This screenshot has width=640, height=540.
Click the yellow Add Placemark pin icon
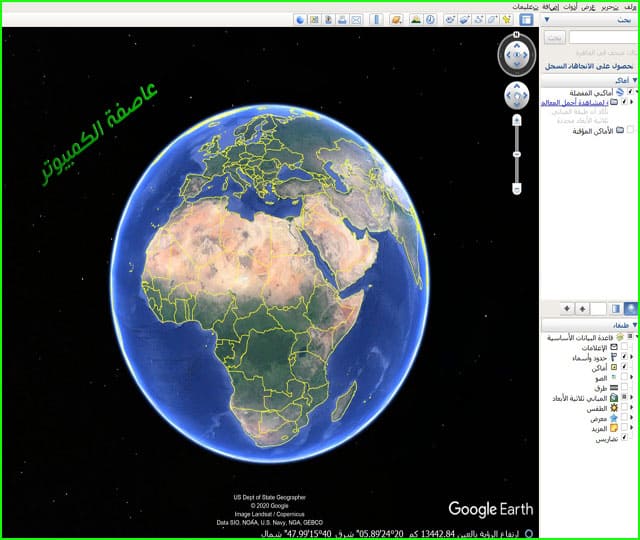coord(507,19)
